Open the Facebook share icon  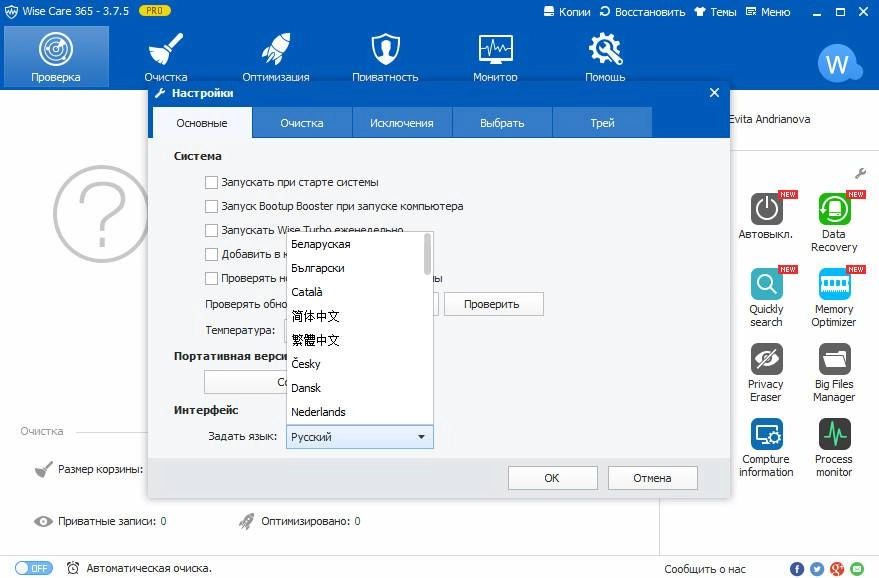[797, 569]
